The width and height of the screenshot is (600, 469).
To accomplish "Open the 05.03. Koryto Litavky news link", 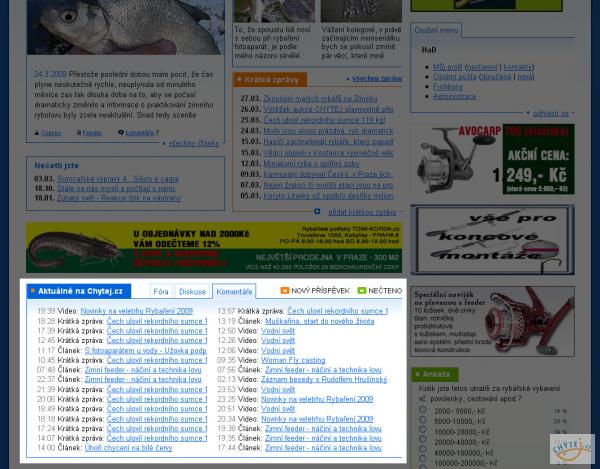I will 328,195.
